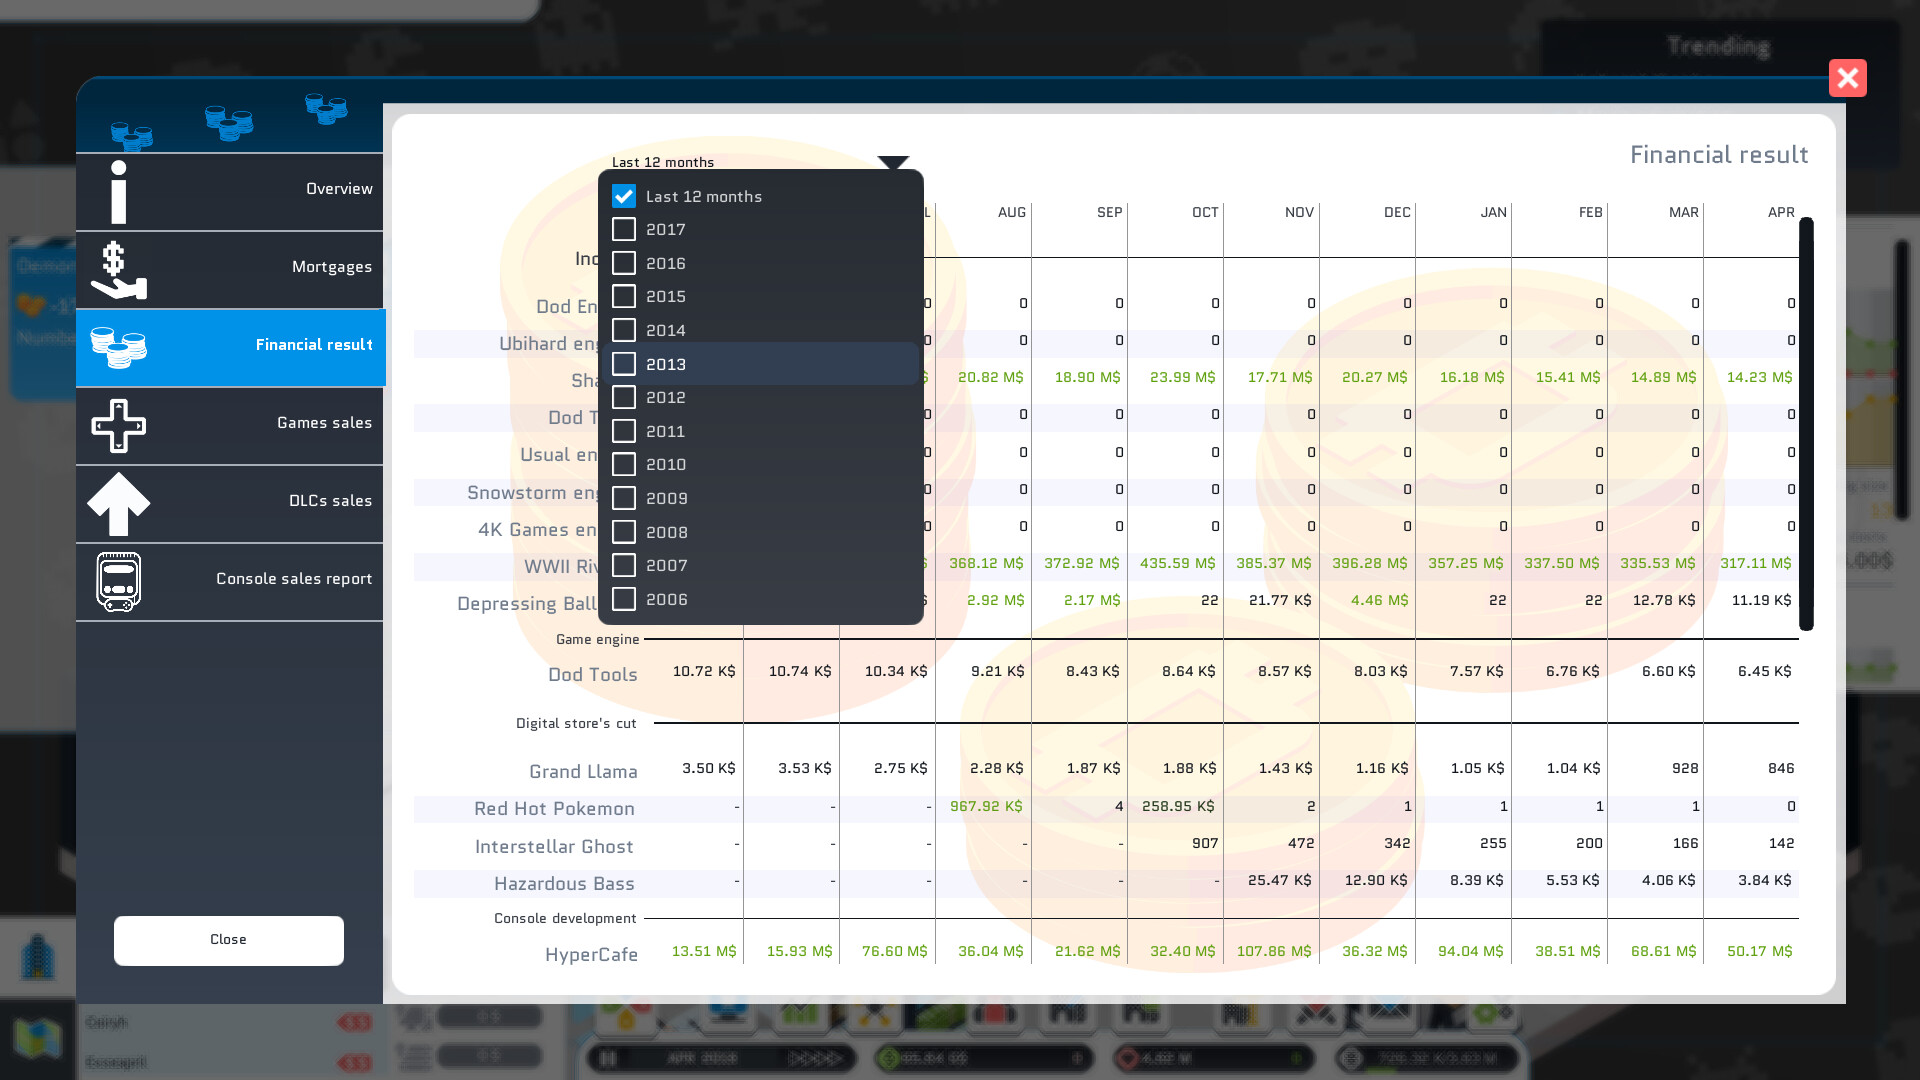Collapse the Last 12 months dropdown arrow

click(892, 162)
